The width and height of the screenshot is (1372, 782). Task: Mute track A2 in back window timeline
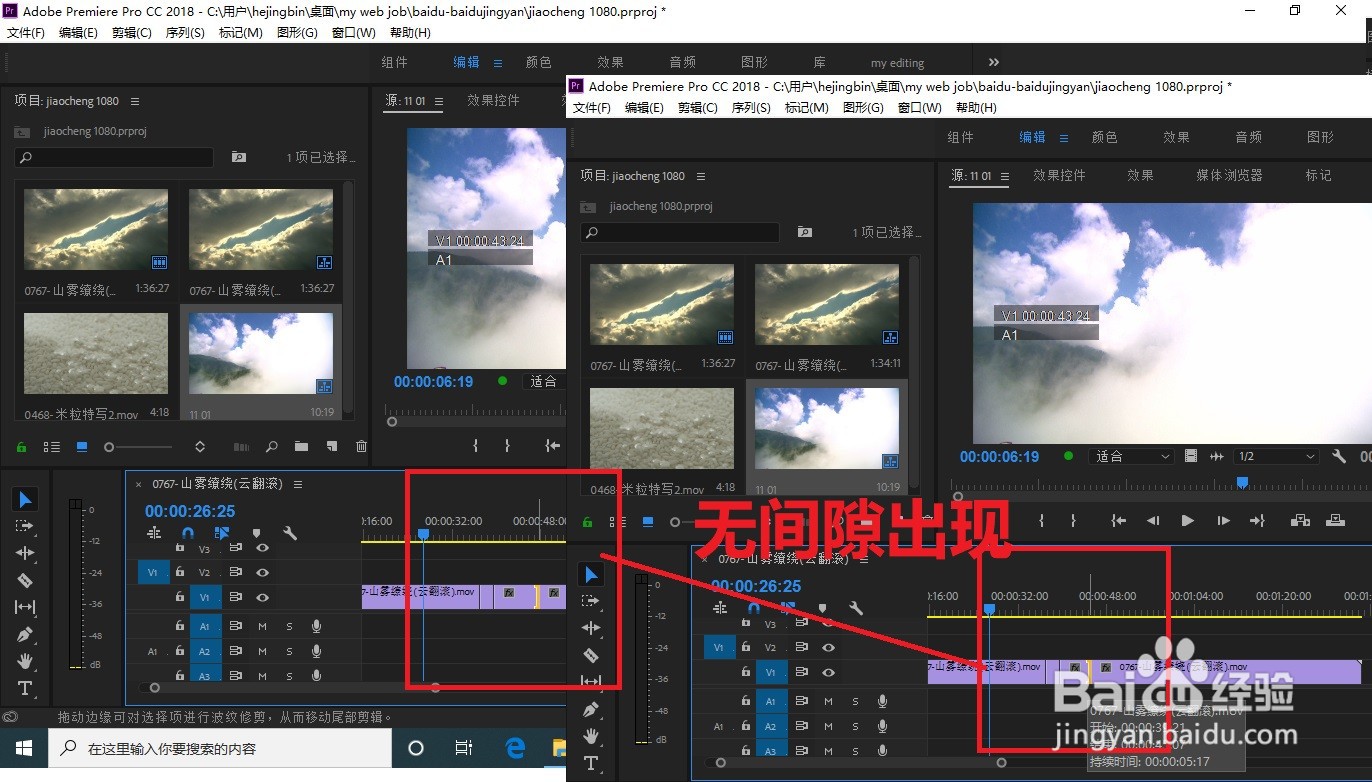click(x=262, y=651)
